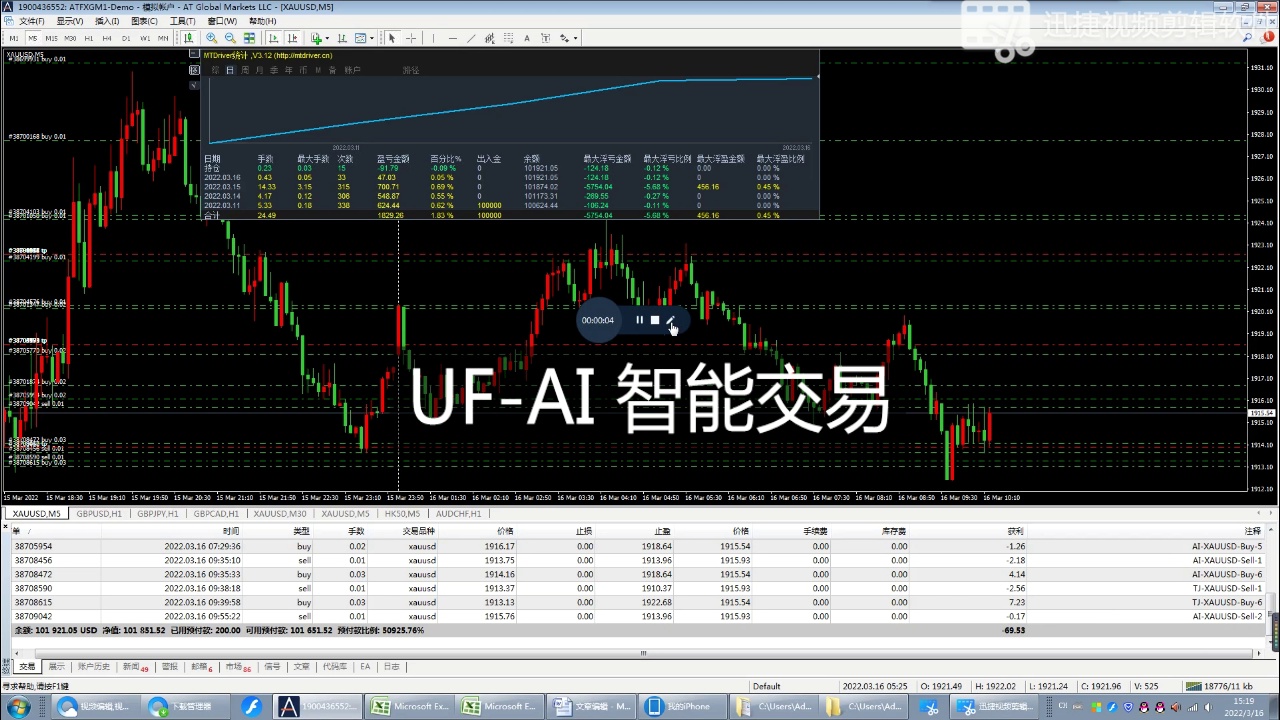Select the trendline drawing tool

click(471, 38)
